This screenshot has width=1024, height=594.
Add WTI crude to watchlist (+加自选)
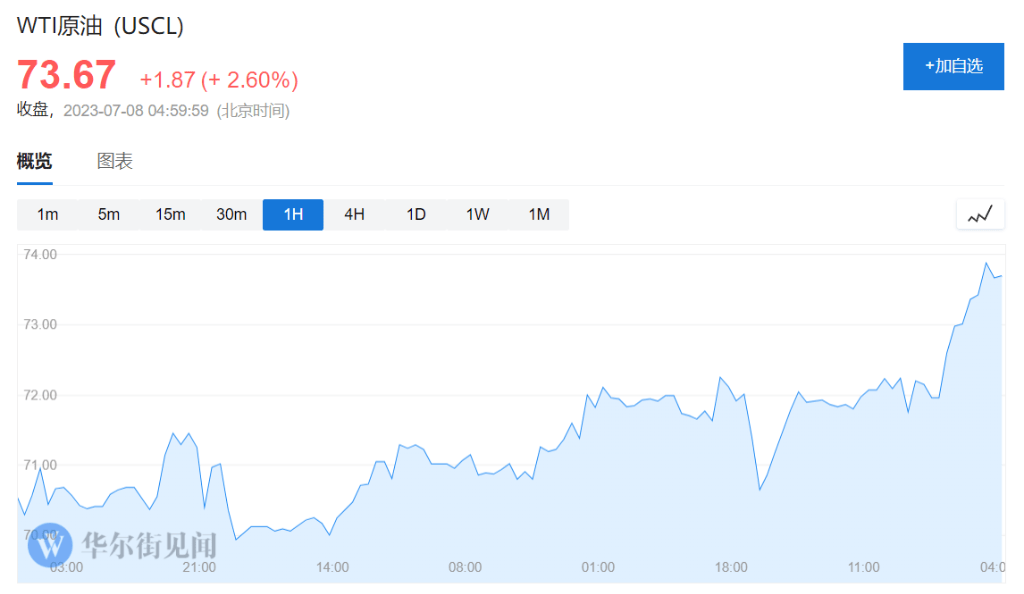pyautogui.click(x=953, y=67)
